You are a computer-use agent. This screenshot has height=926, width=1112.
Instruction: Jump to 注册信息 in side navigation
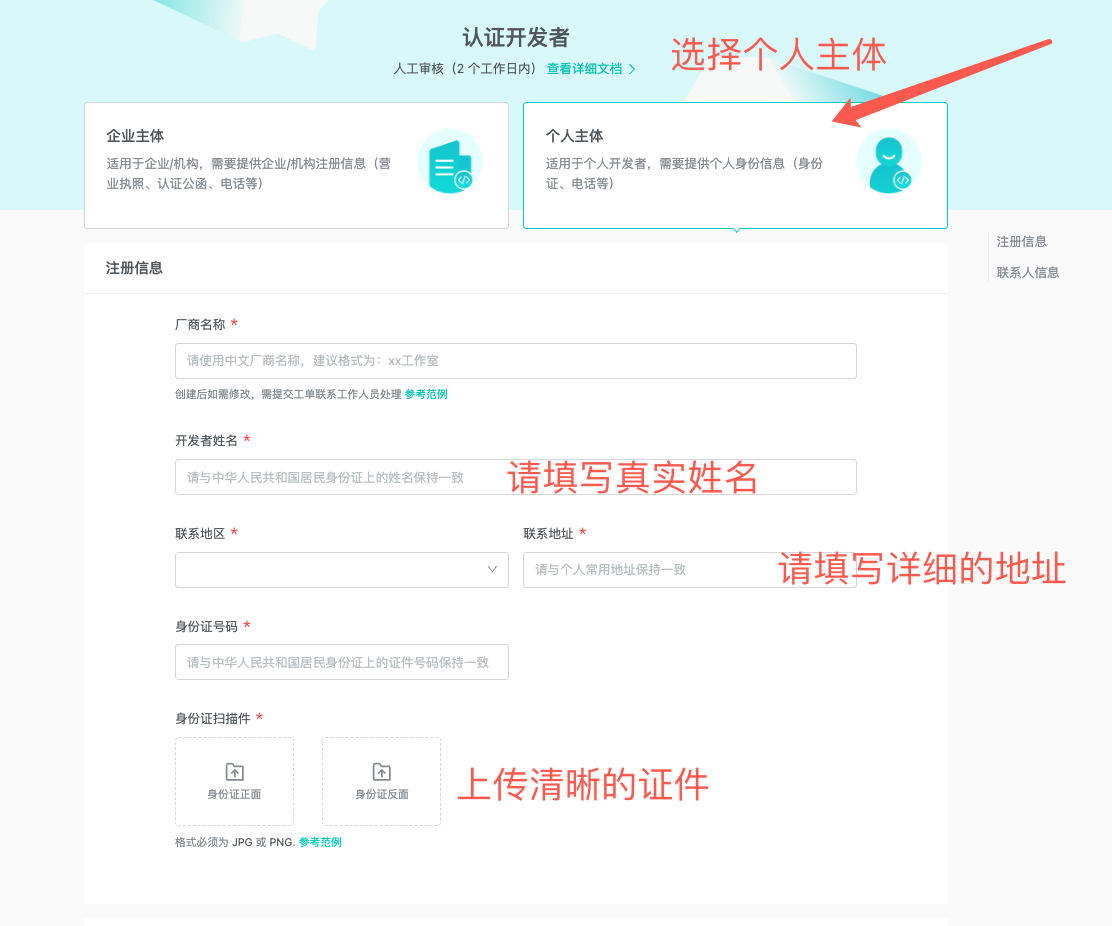pyautogui.click(x=1021, y=242)
